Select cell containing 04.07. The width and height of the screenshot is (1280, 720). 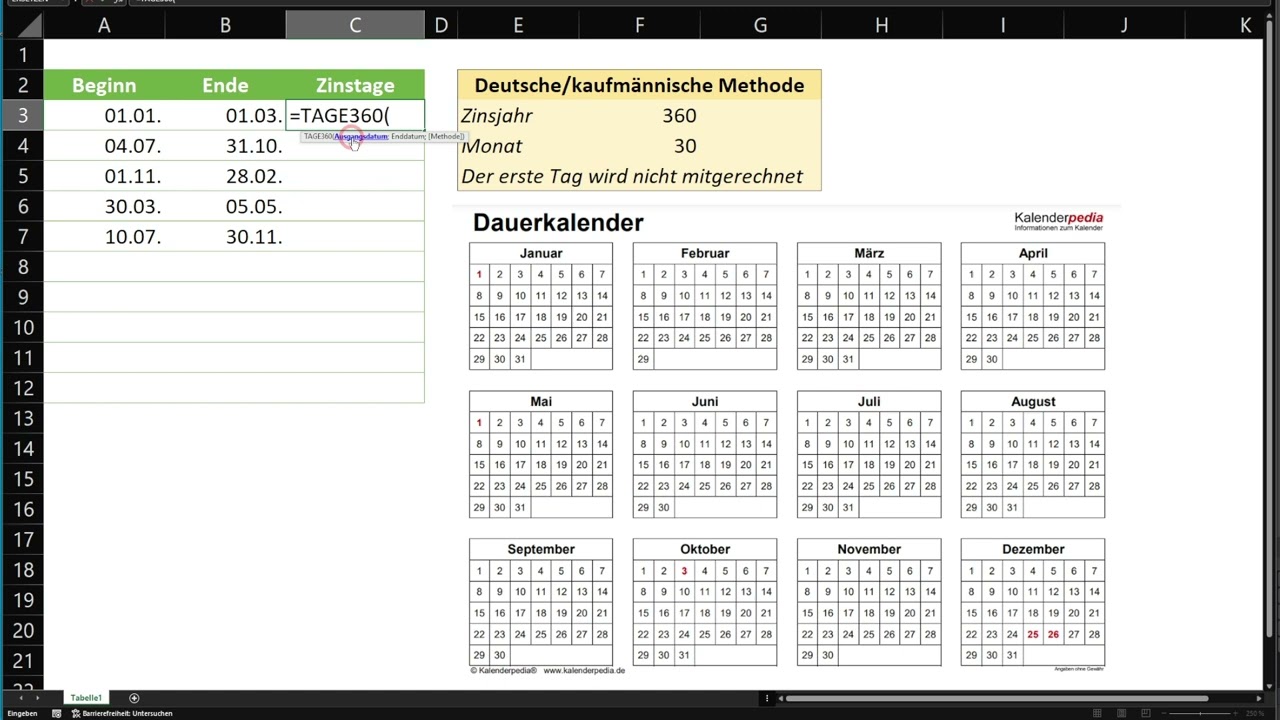(104, 146)
